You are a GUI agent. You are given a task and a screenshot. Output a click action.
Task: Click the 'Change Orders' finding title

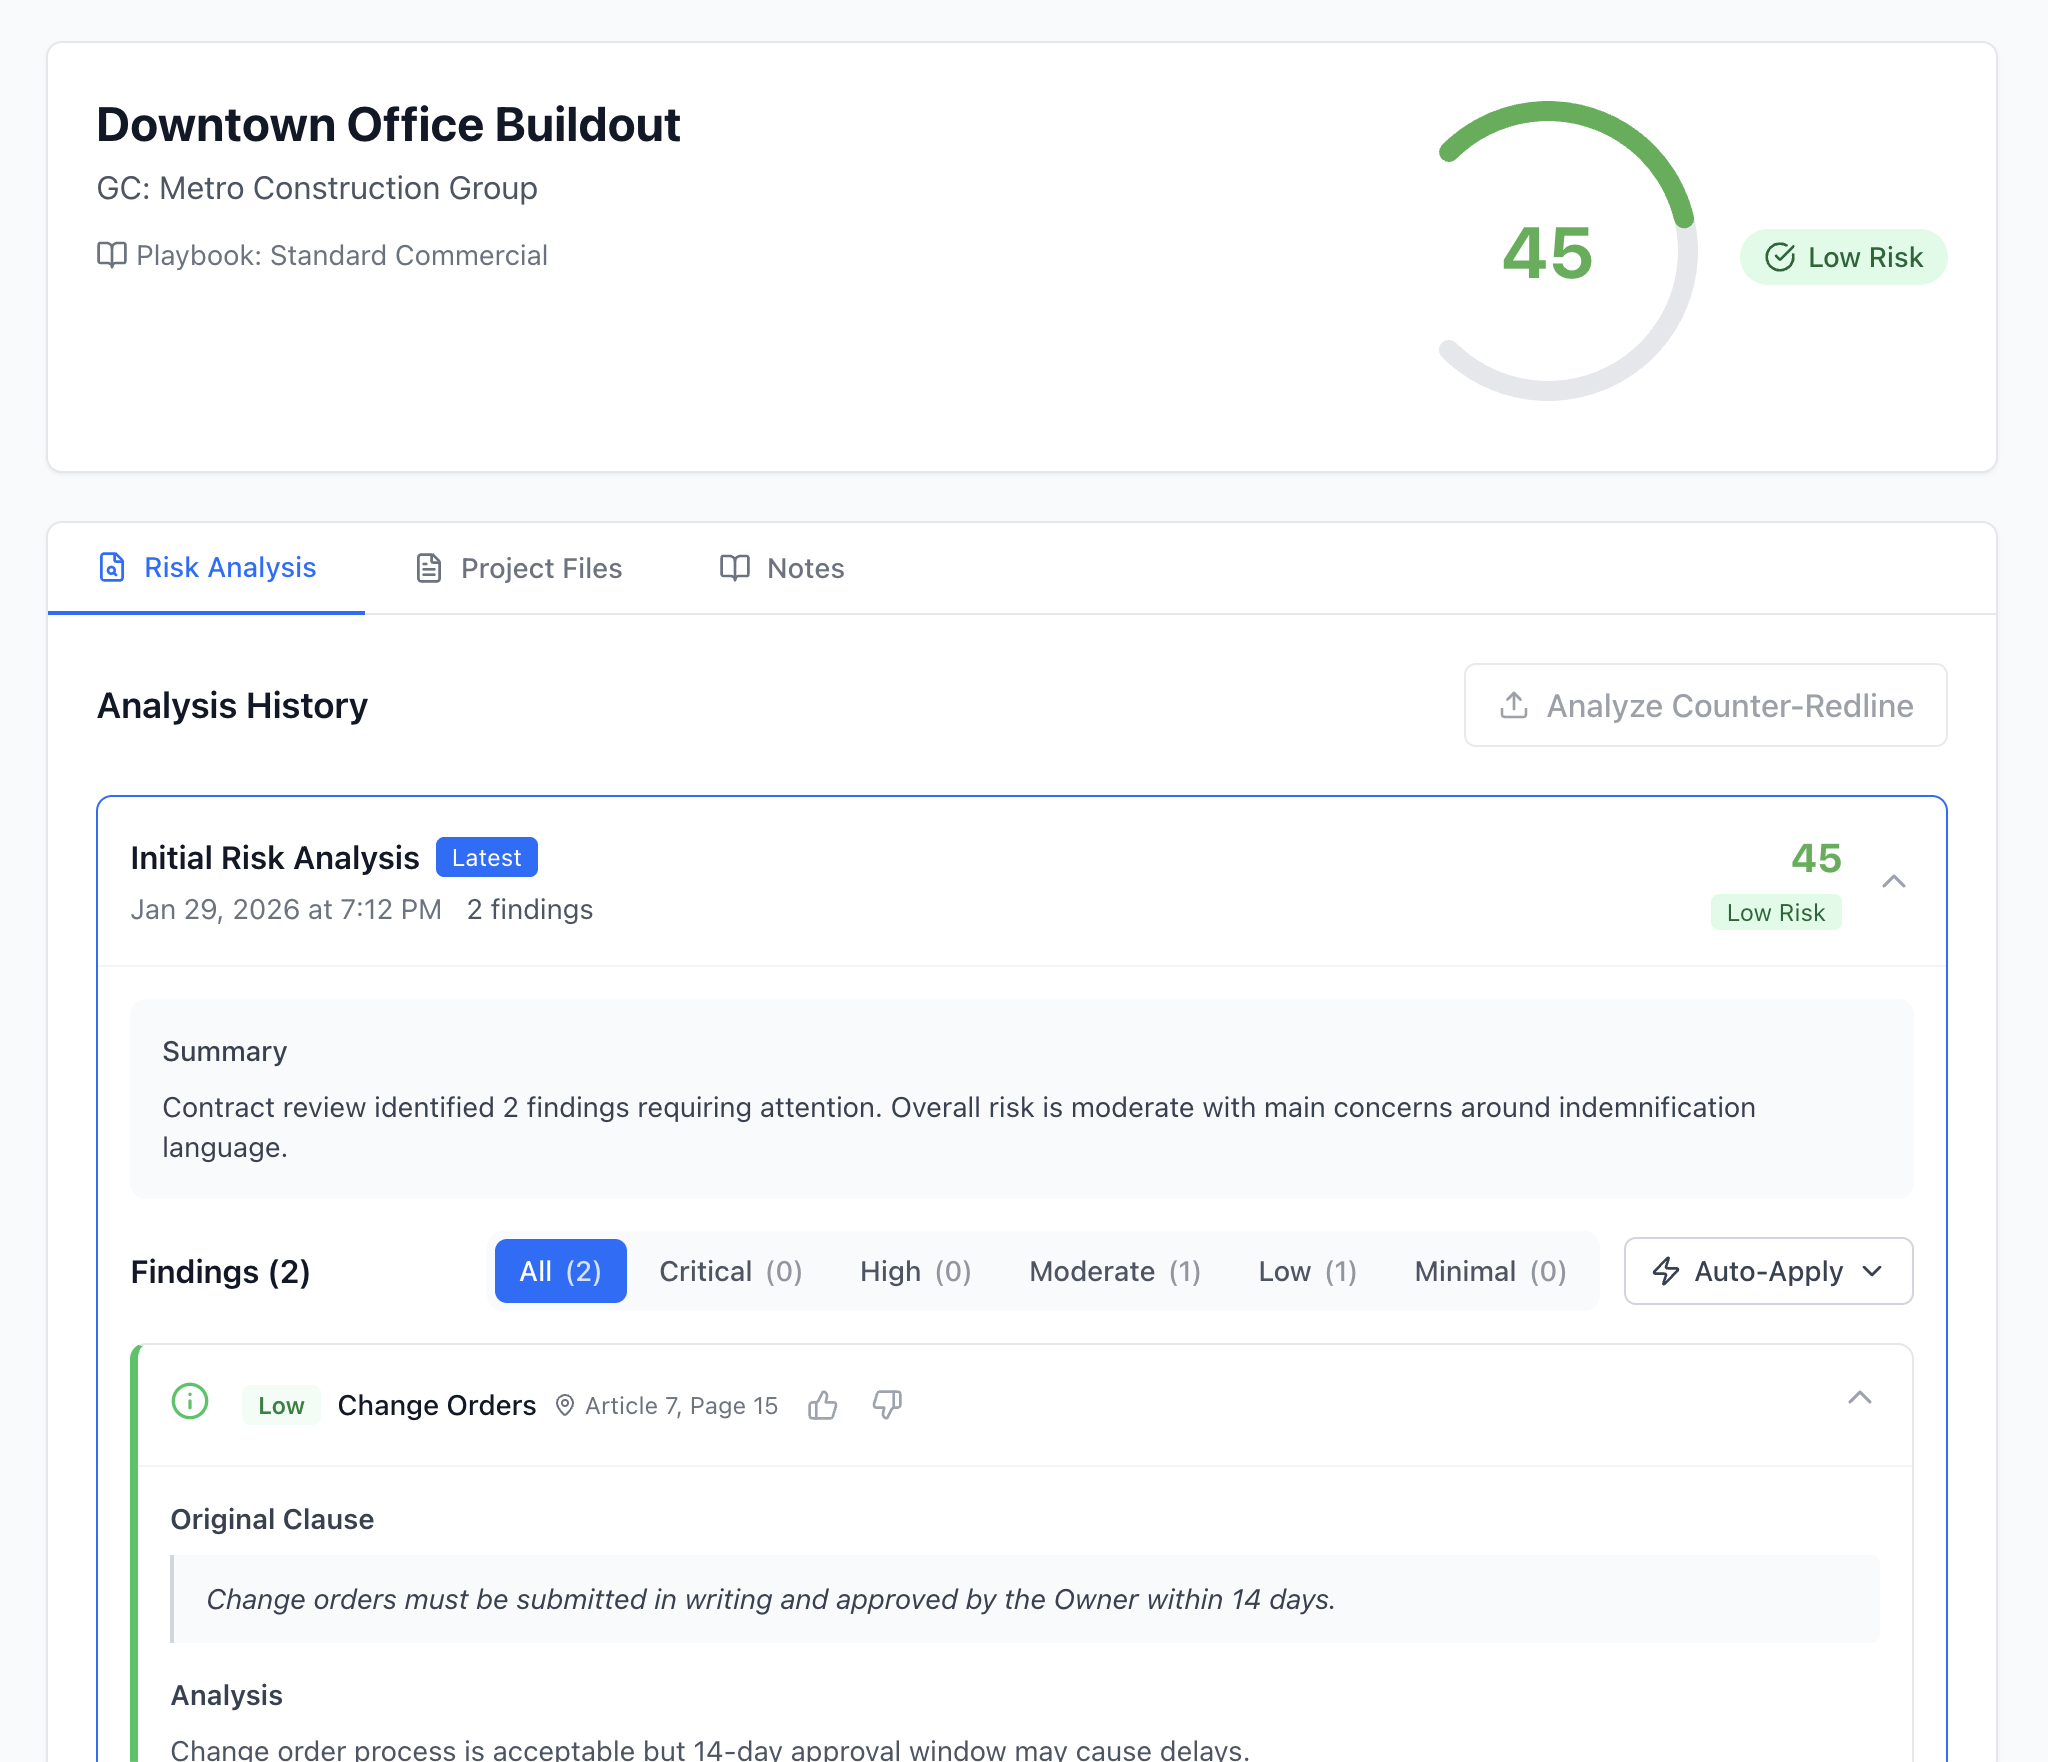(436, 1405)
